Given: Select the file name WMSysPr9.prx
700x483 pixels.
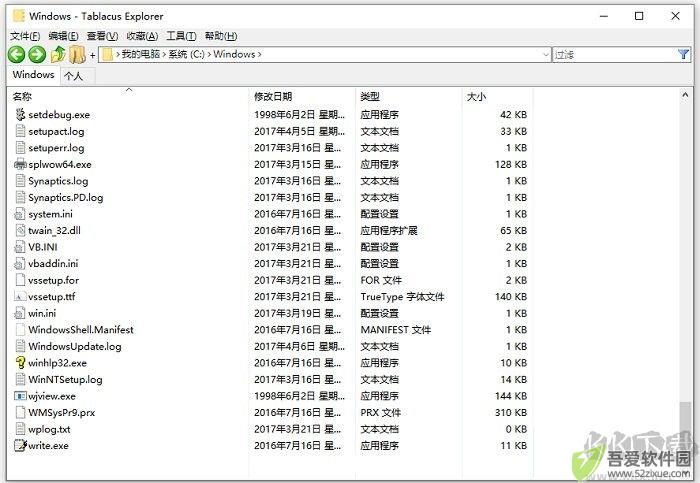Looking at the screenshot, I should [x=62, y=412].
